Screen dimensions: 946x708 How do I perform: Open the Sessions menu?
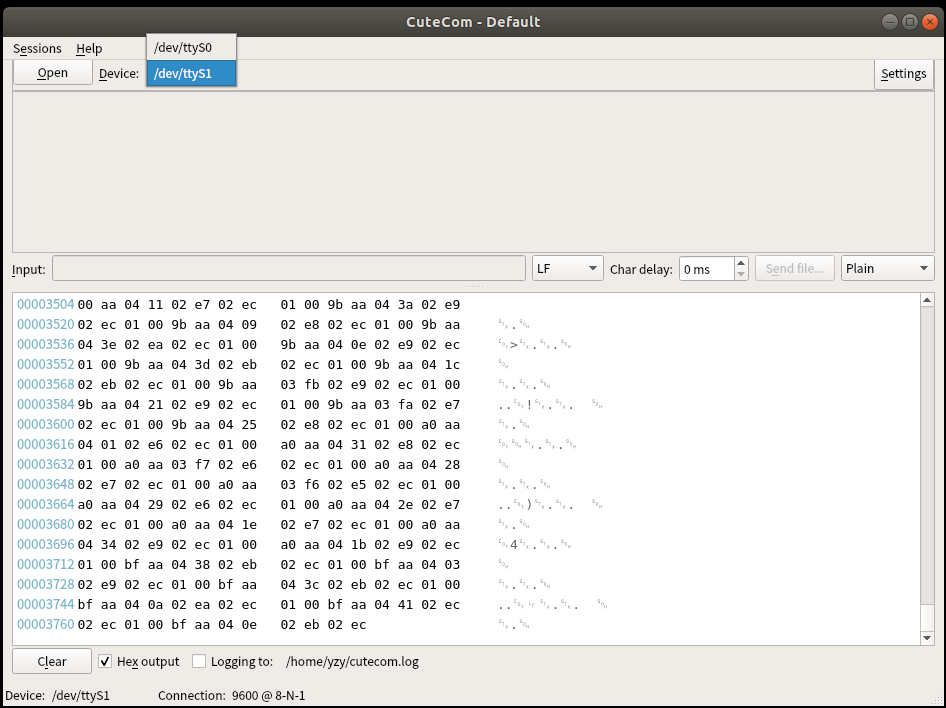click(x=37, y=48)
